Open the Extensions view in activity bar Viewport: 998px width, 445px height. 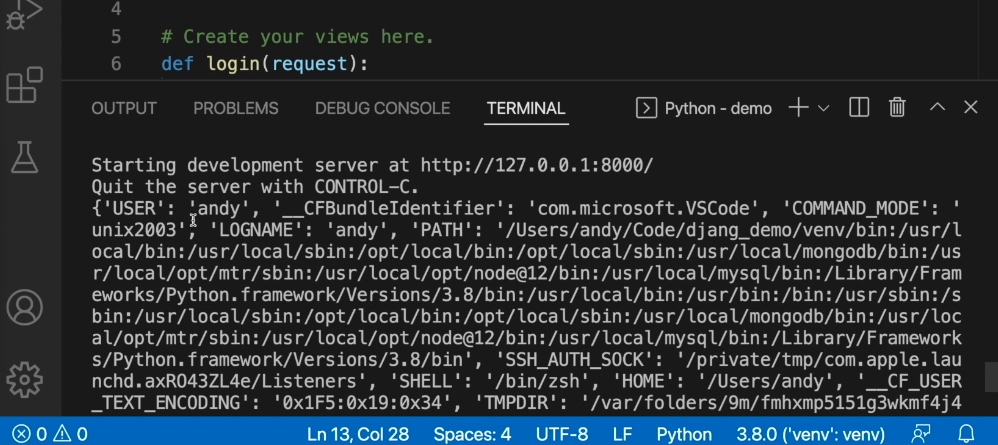(x=24, y=85)
